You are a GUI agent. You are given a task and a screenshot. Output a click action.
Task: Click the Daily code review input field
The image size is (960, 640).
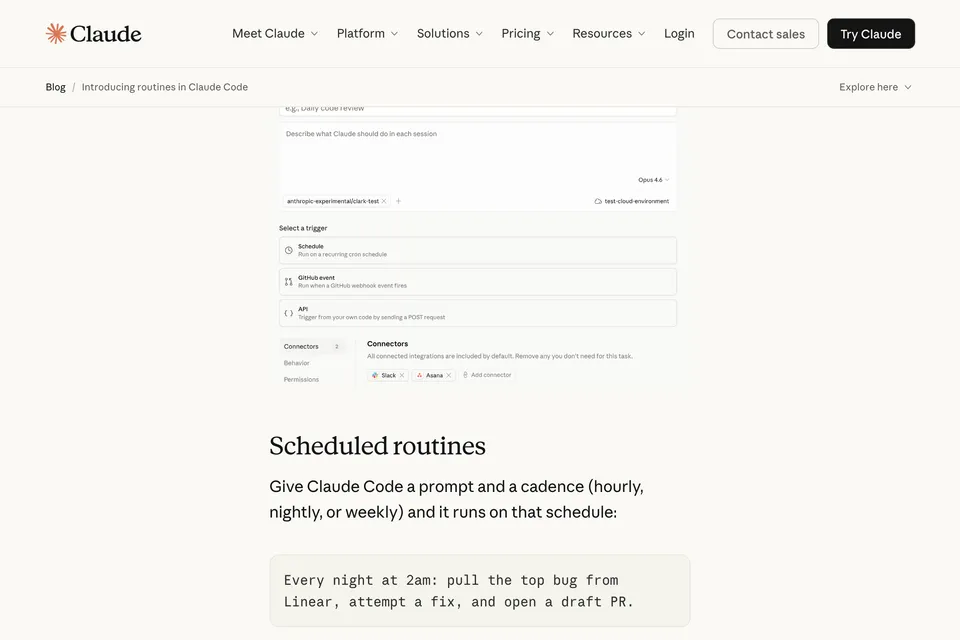pos(477,107)
